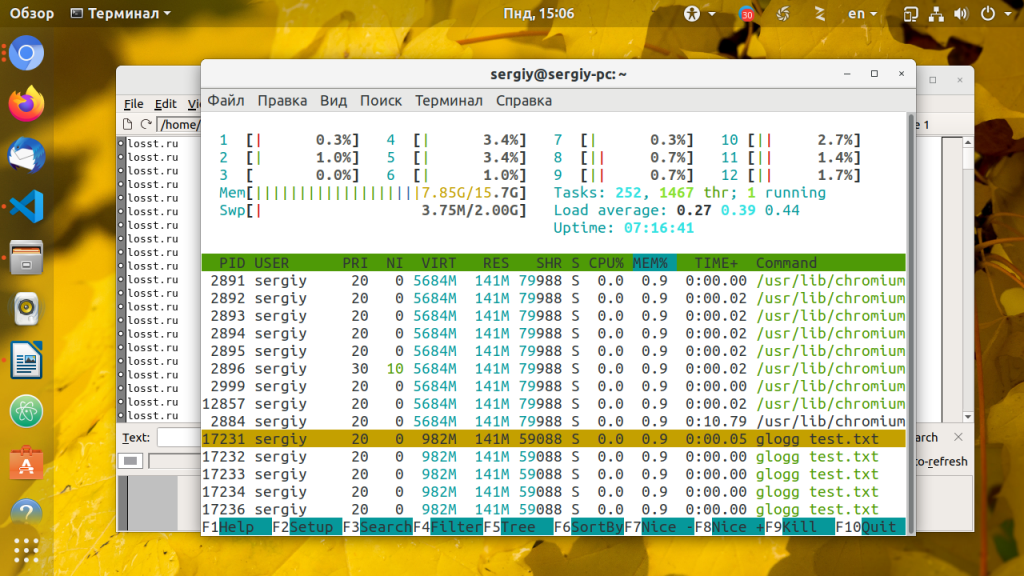Open Atom editor from the dock
The width and height of the screenshot is (1024, 576).
(x=27, y=411)
